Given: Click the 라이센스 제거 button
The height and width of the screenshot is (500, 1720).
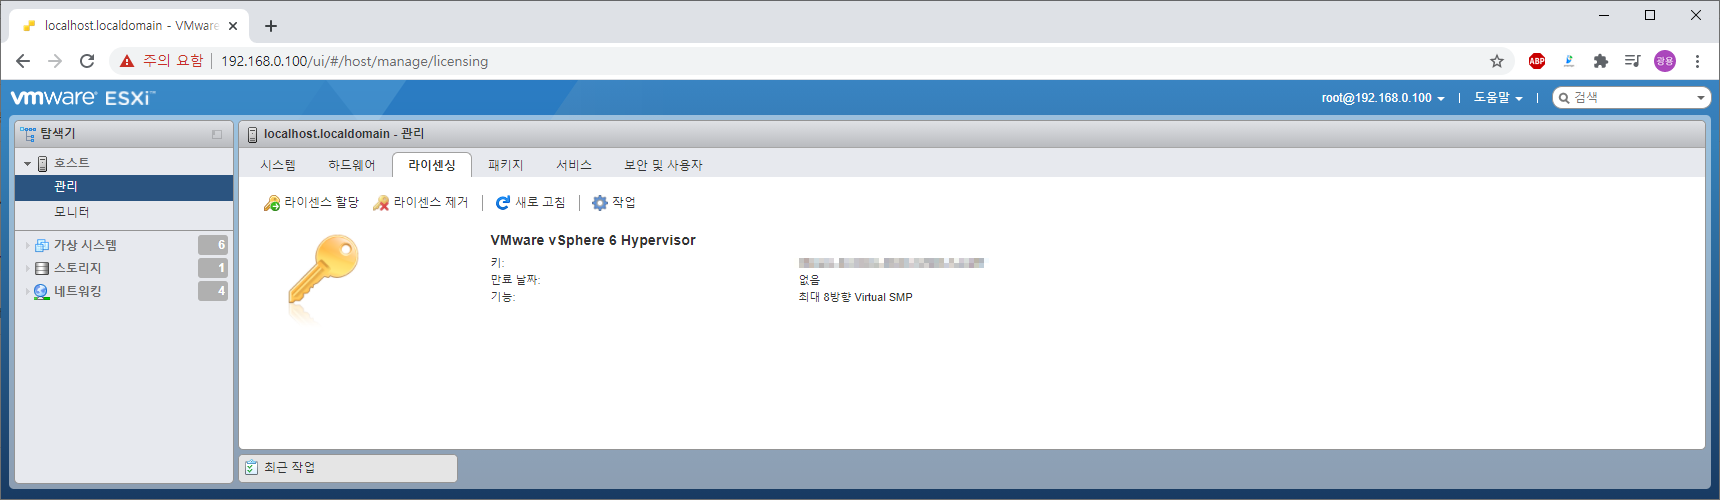Looking at the screenshot, I should point(420,203).
